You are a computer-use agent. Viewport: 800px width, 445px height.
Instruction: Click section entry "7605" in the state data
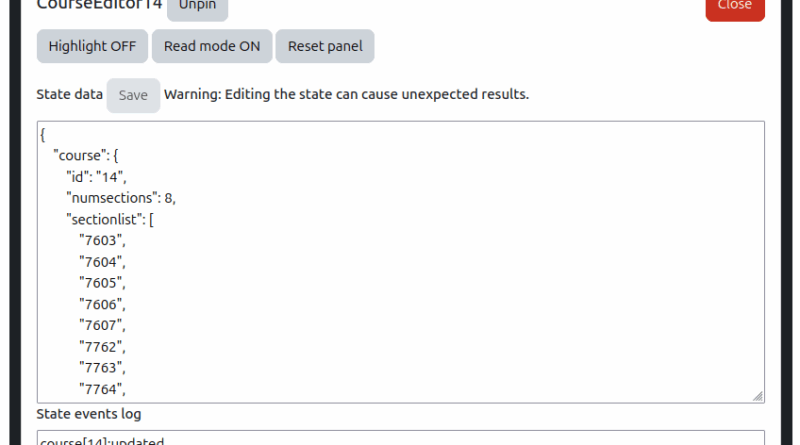pyautogui.click(x=103, y=283)
